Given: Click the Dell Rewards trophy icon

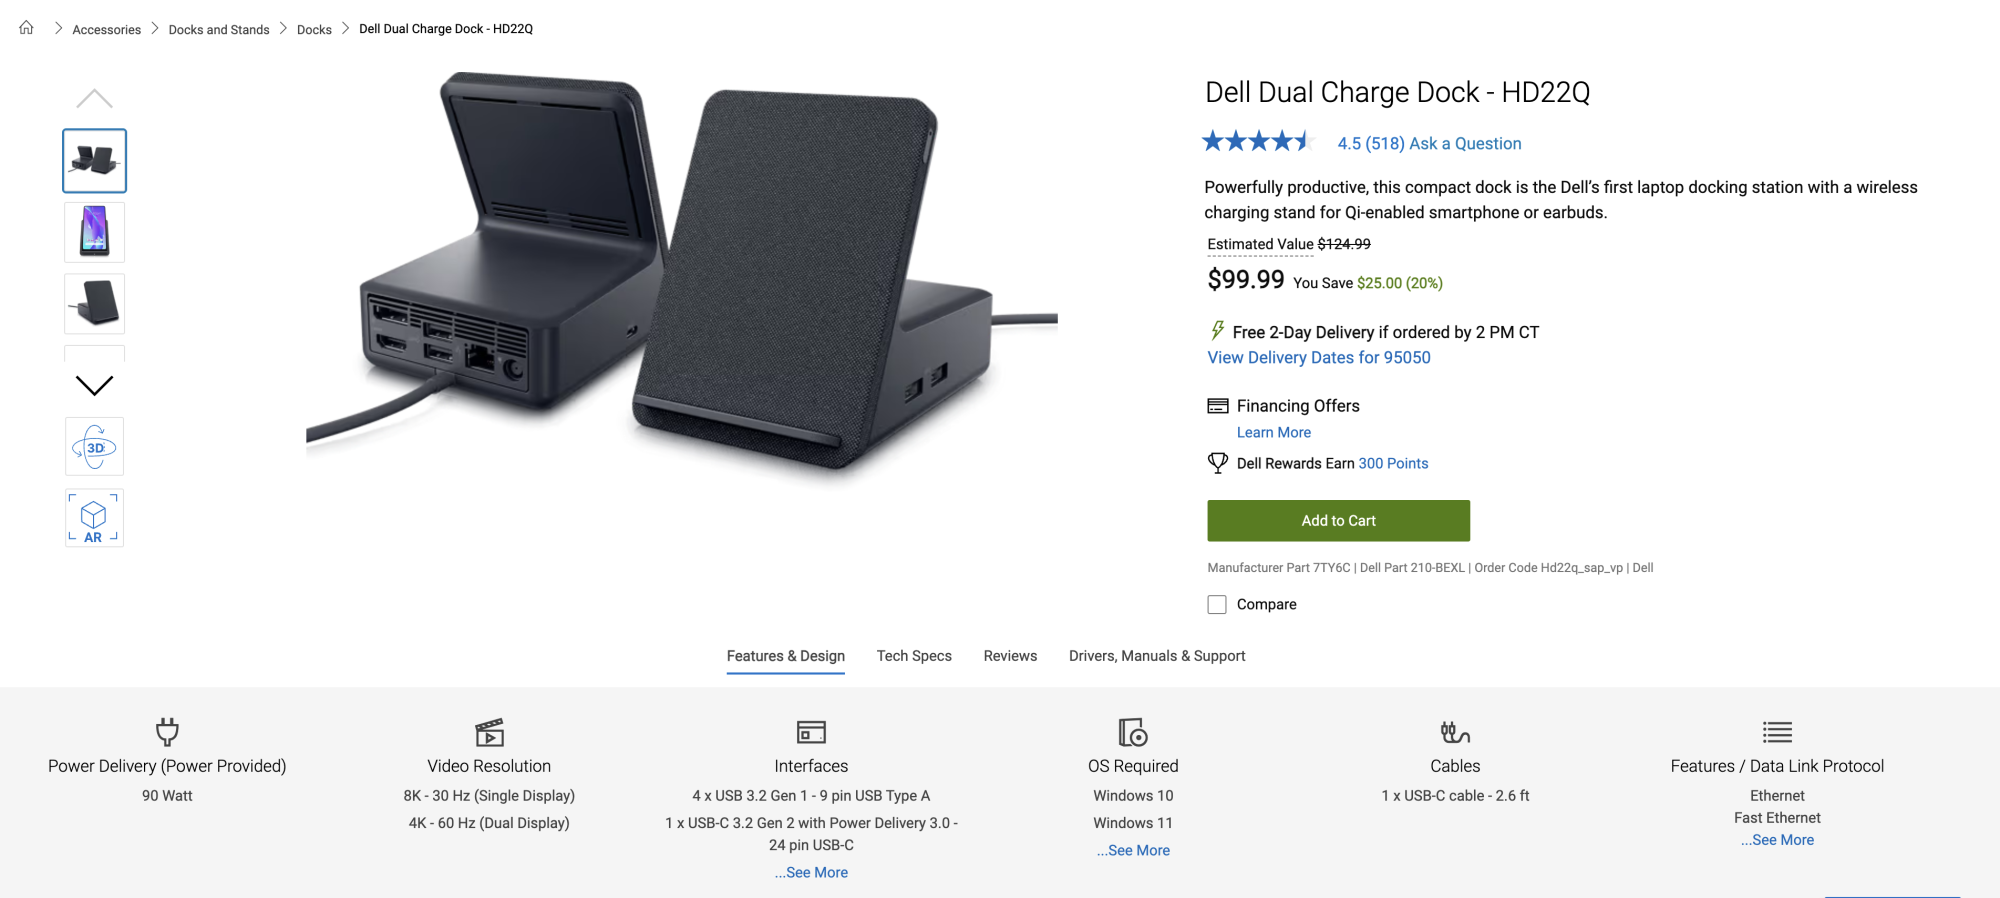Looking at the screenshot, I should pos(1217,463).
